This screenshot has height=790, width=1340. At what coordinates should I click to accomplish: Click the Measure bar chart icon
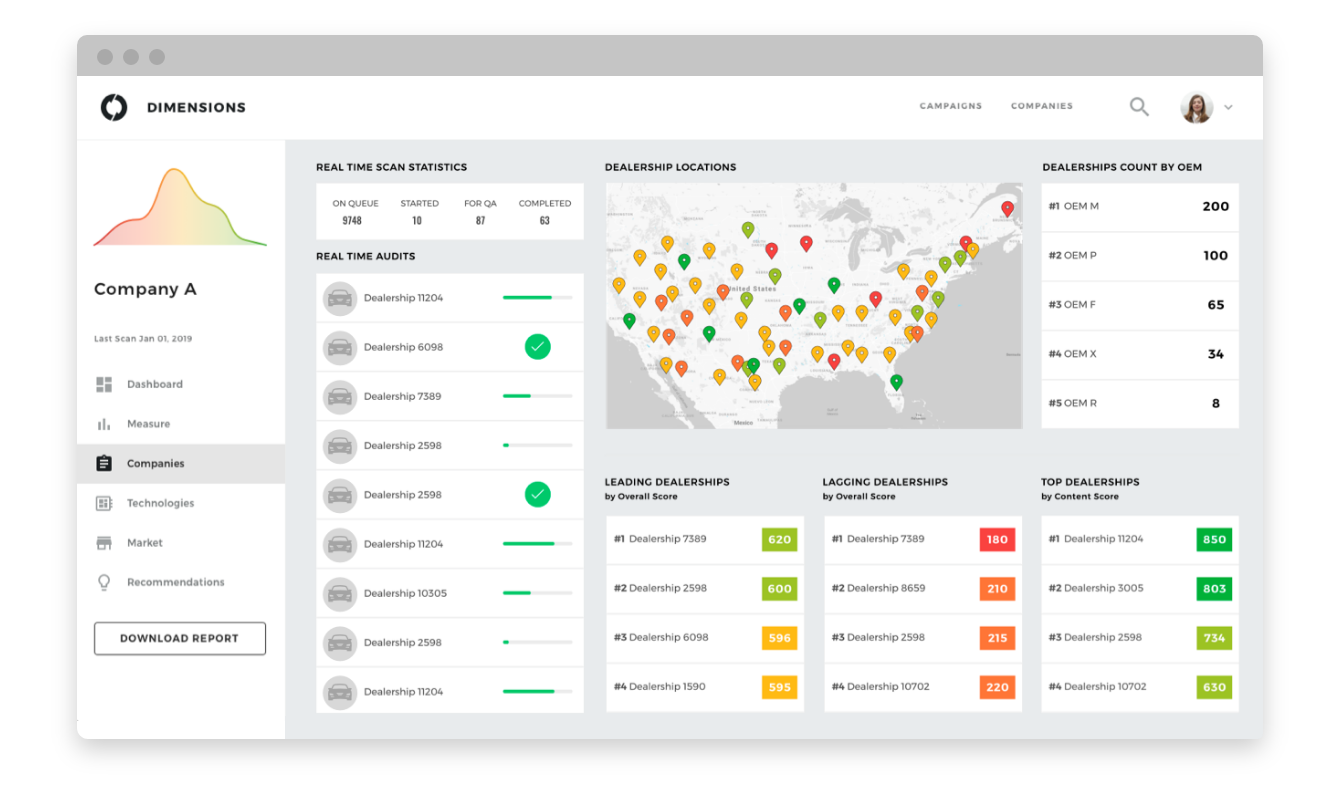coord(104,424)
